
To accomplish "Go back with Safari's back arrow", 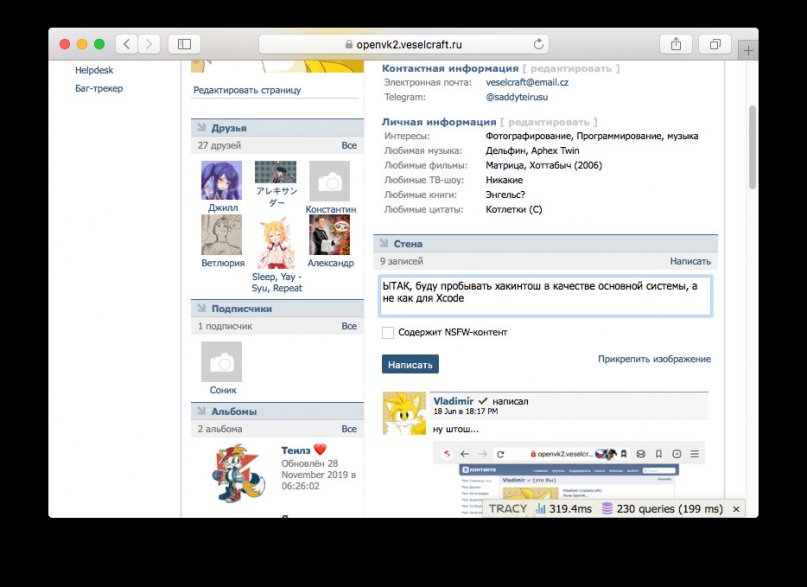I will pos(127,44).
